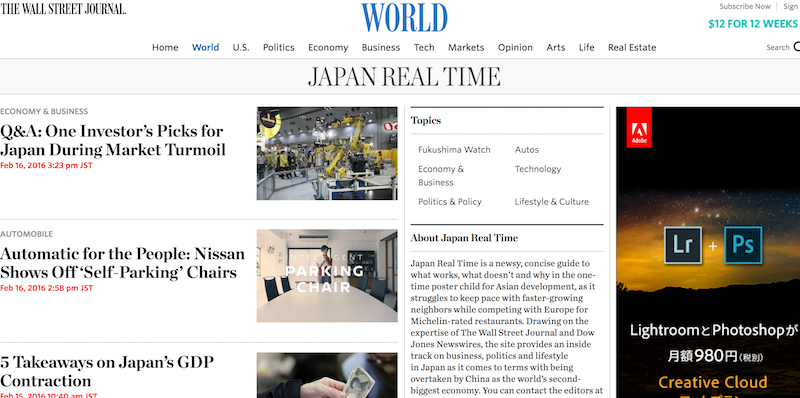Open the Politics & Policy topic
The height and width of the screenshot is (398, 800).
coord(449,202)
